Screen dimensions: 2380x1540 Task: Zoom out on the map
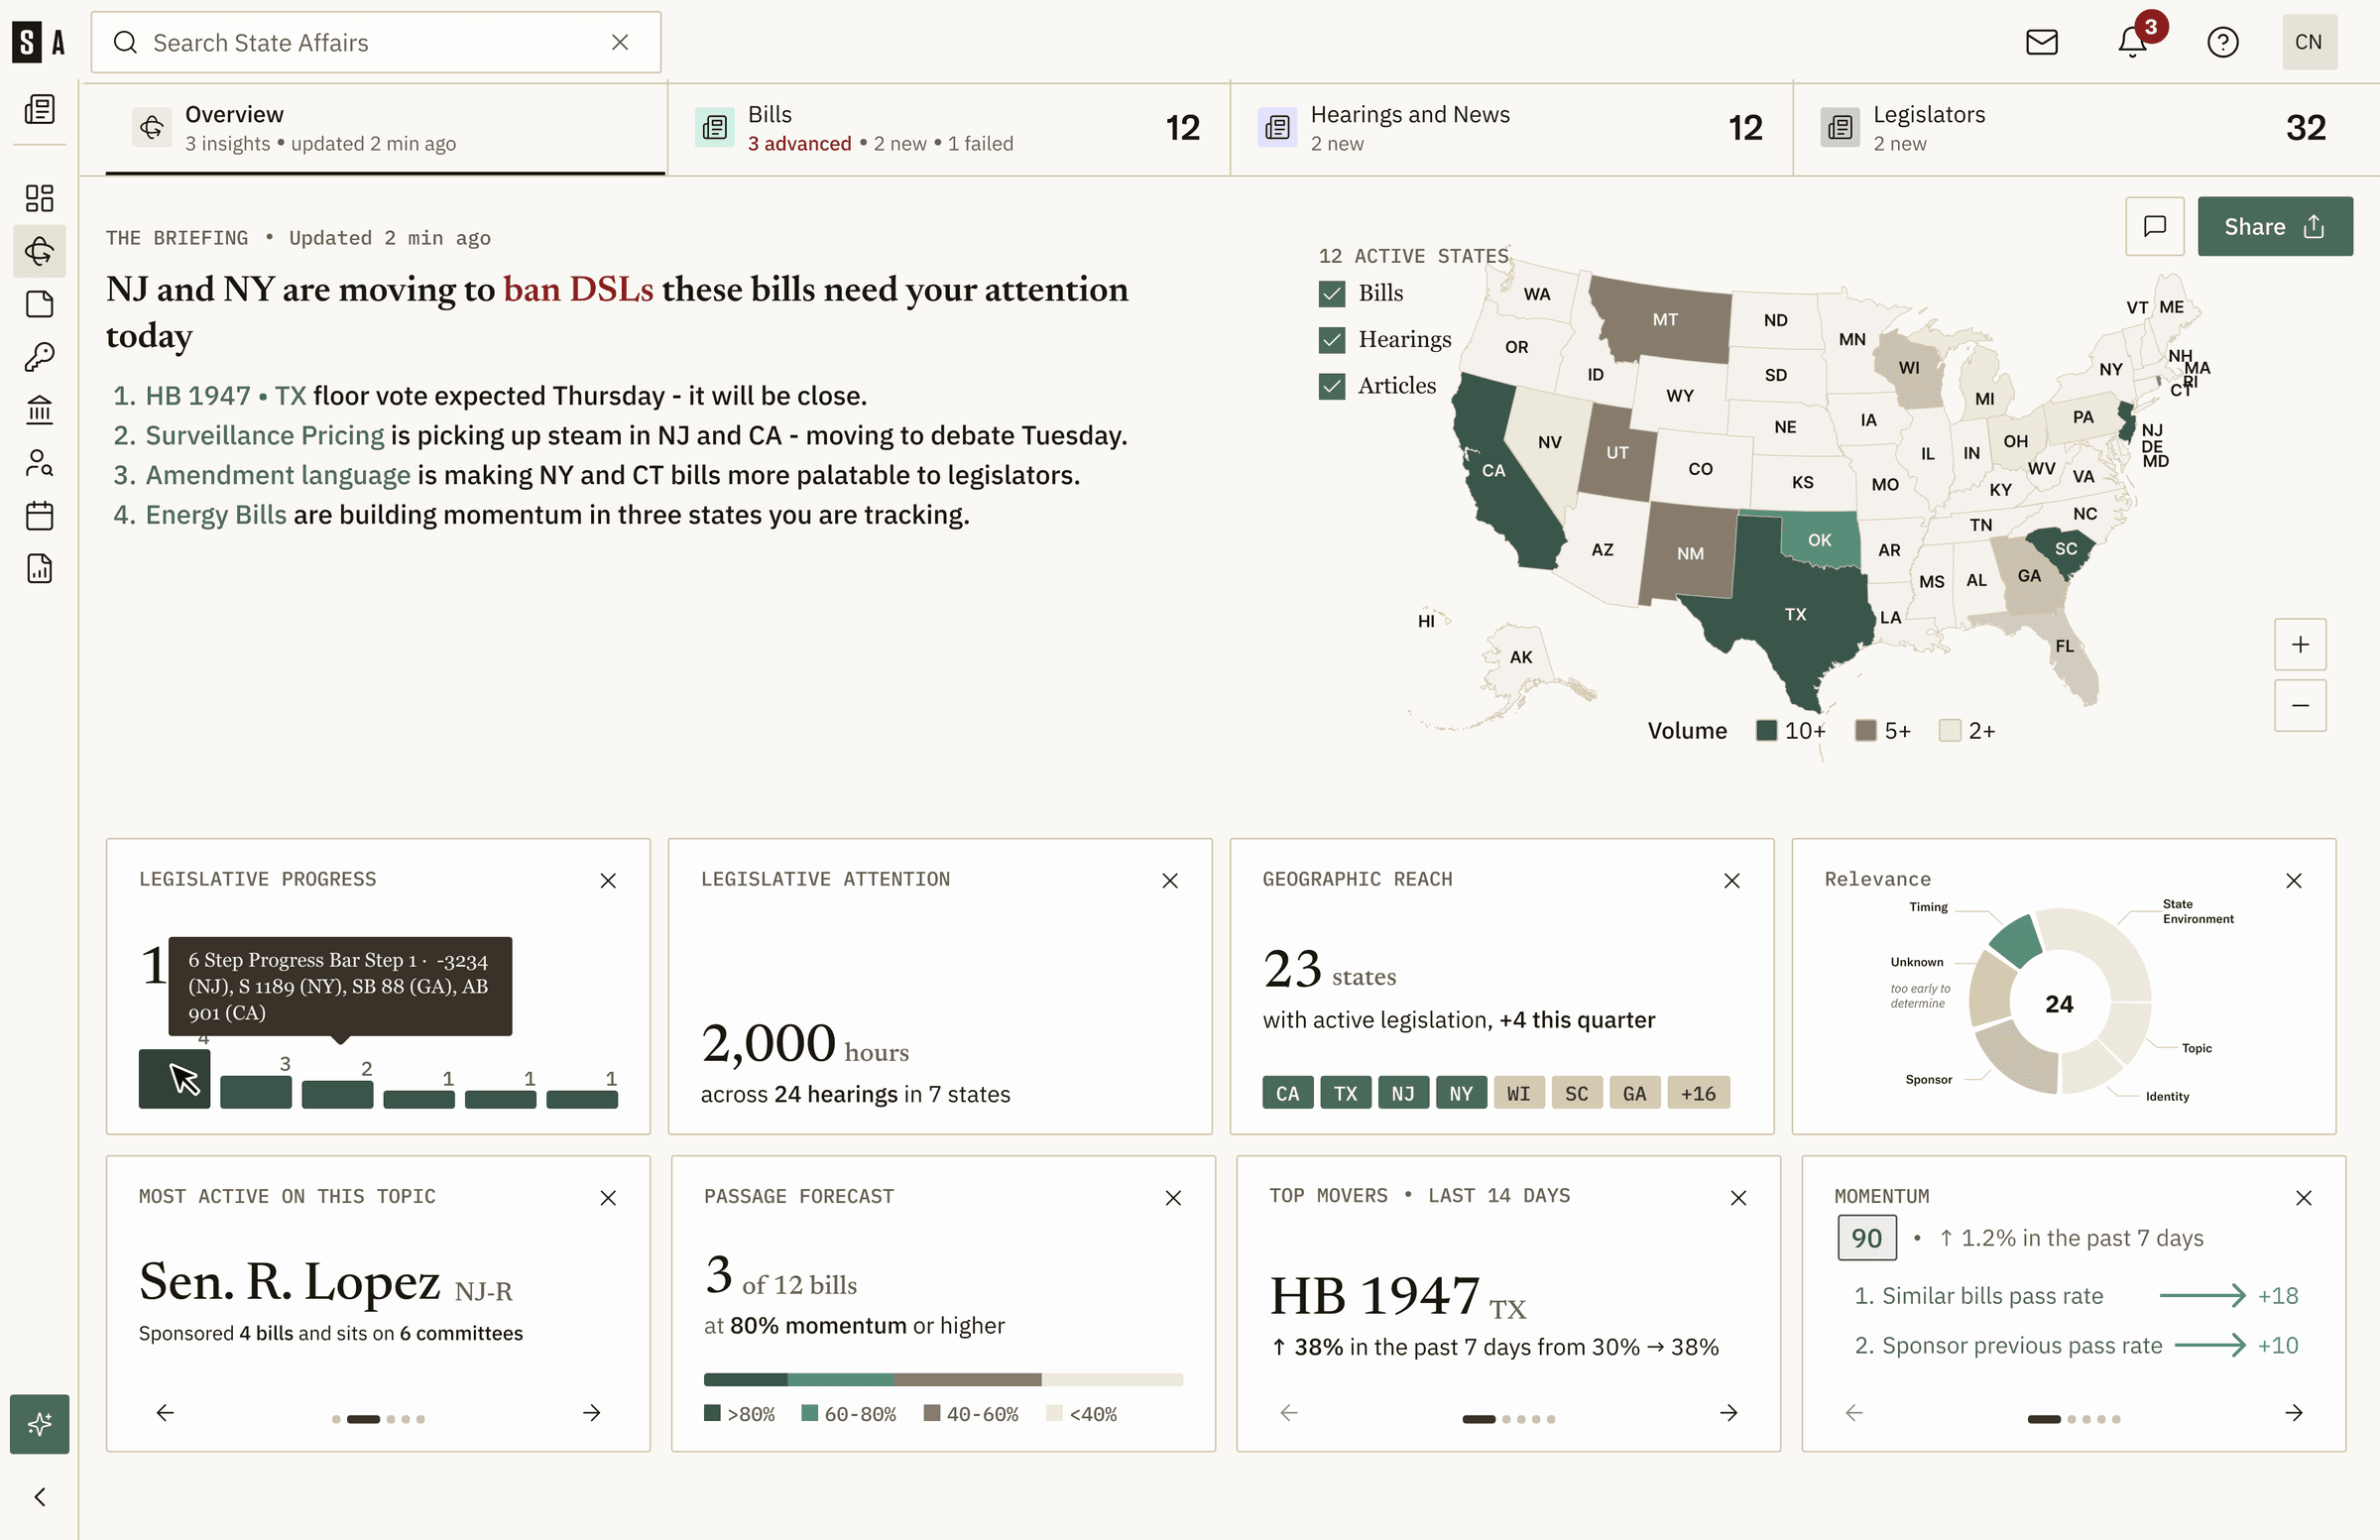point(2300,706)
